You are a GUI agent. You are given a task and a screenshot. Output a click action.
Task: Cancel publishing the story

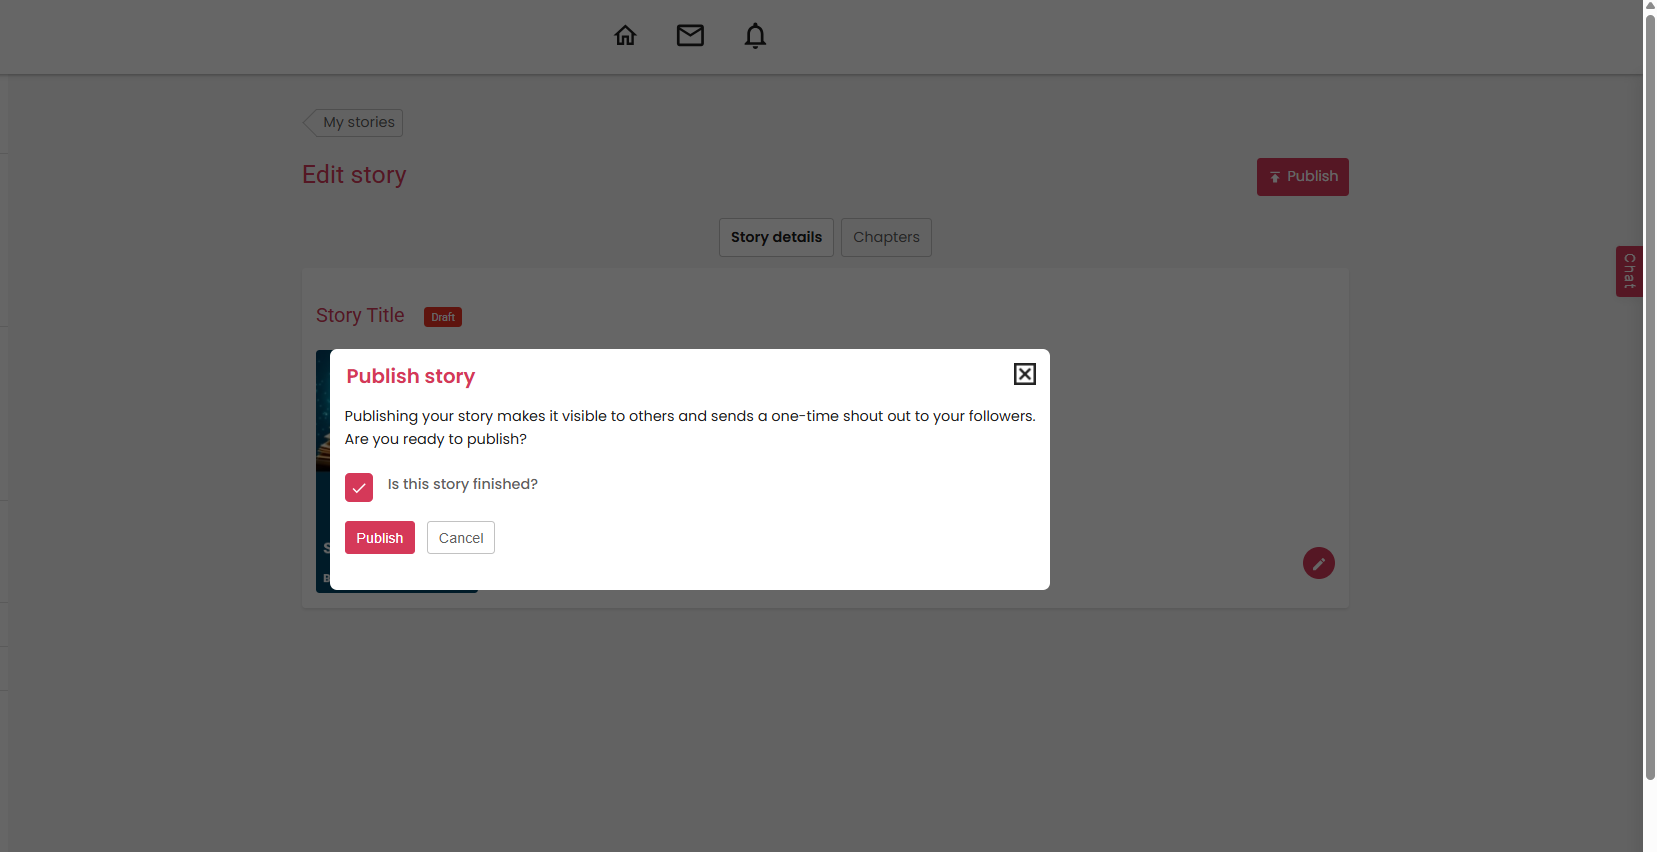460,538
